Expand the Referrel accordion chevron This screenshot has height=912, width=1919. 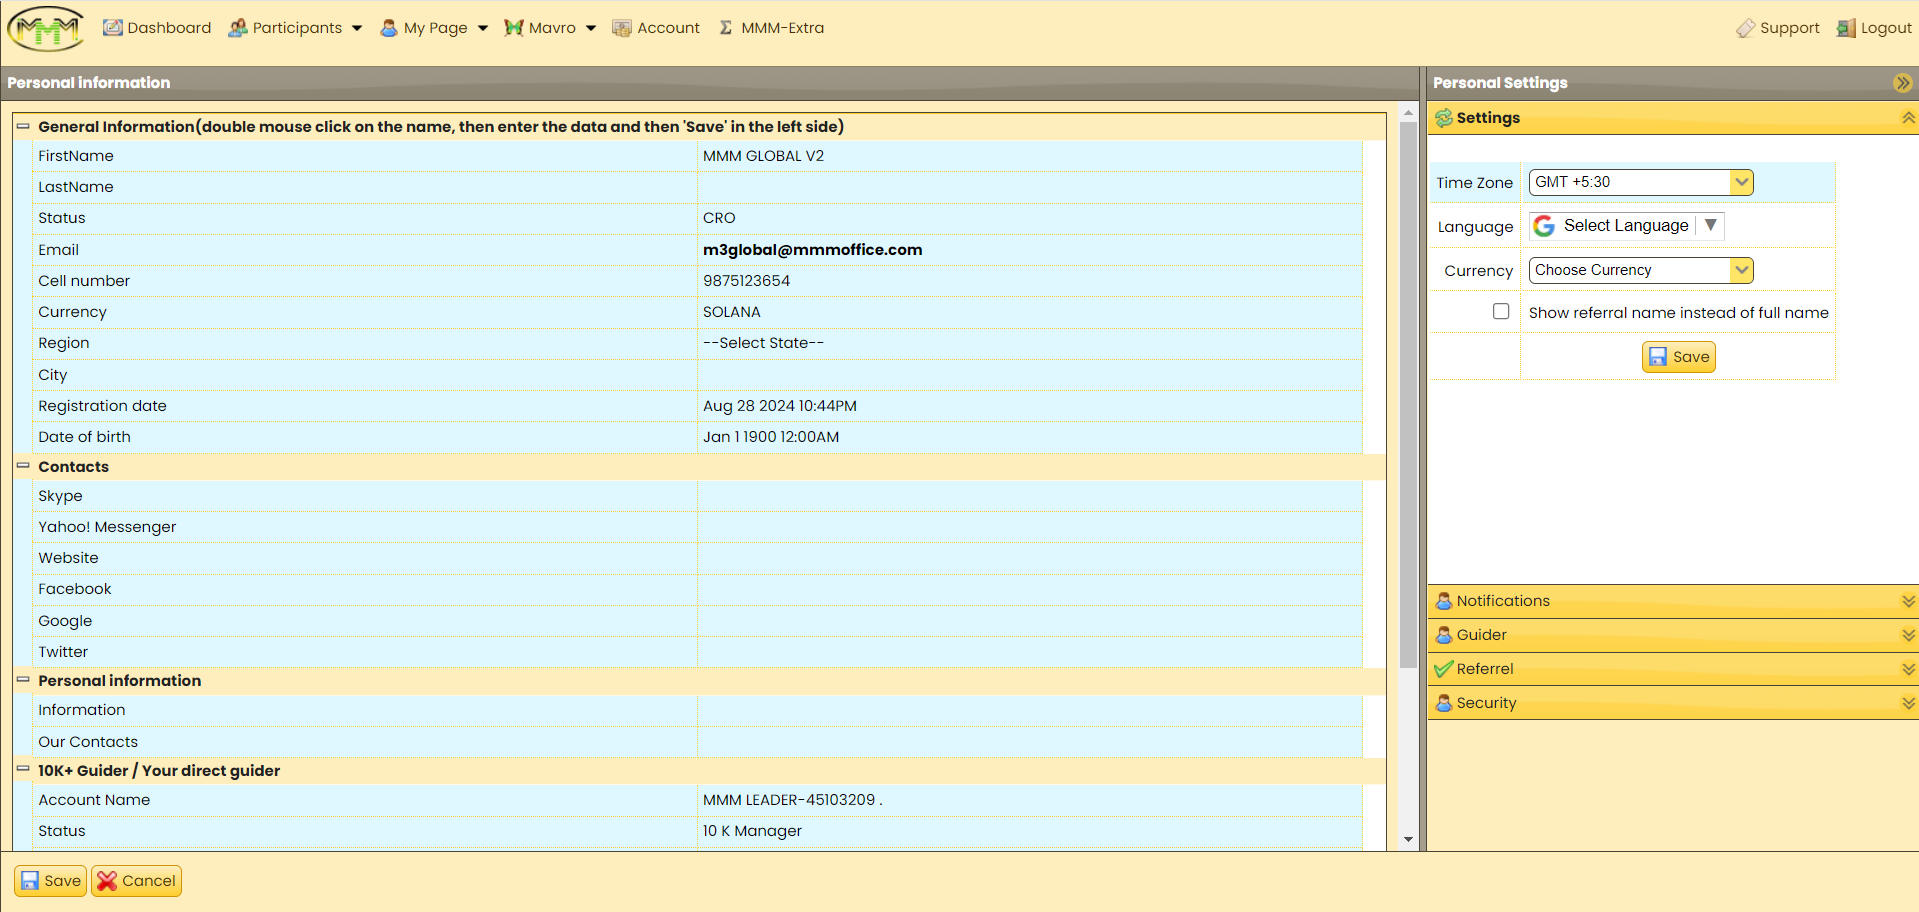[x=1908, y=669]
